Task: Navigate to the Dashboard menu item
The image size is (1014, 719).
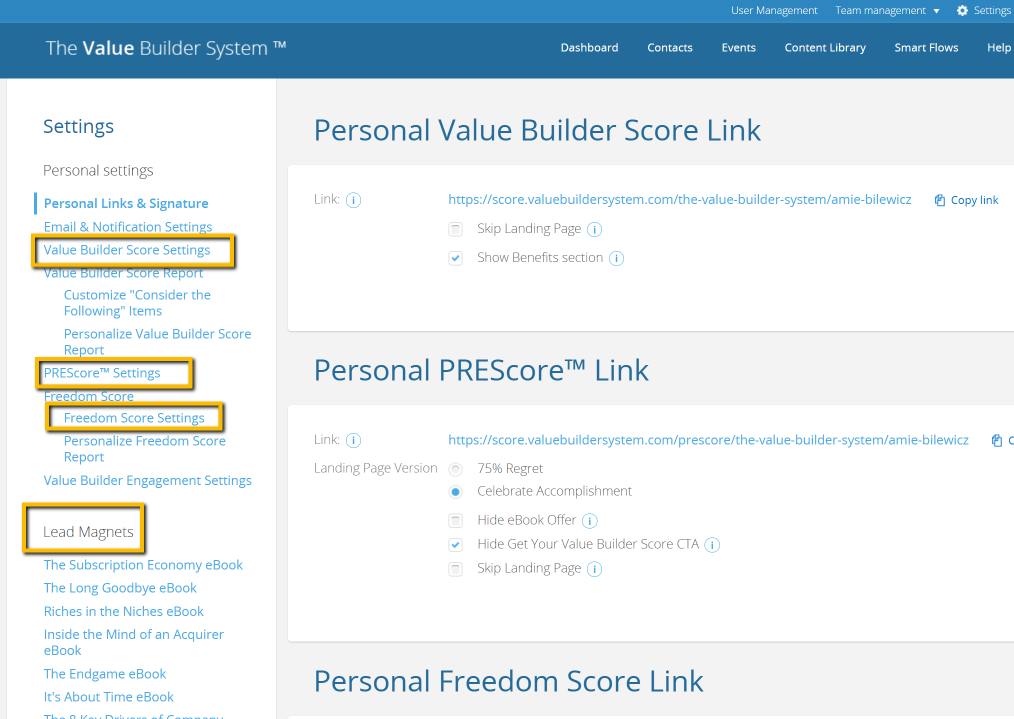Action: [x=589, y=47]
